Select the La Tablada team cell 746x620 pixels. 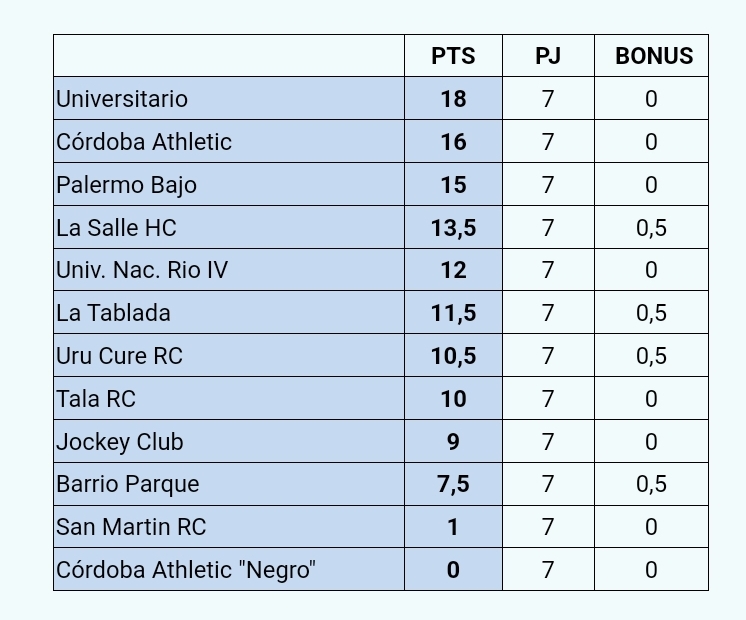(229, 313)
